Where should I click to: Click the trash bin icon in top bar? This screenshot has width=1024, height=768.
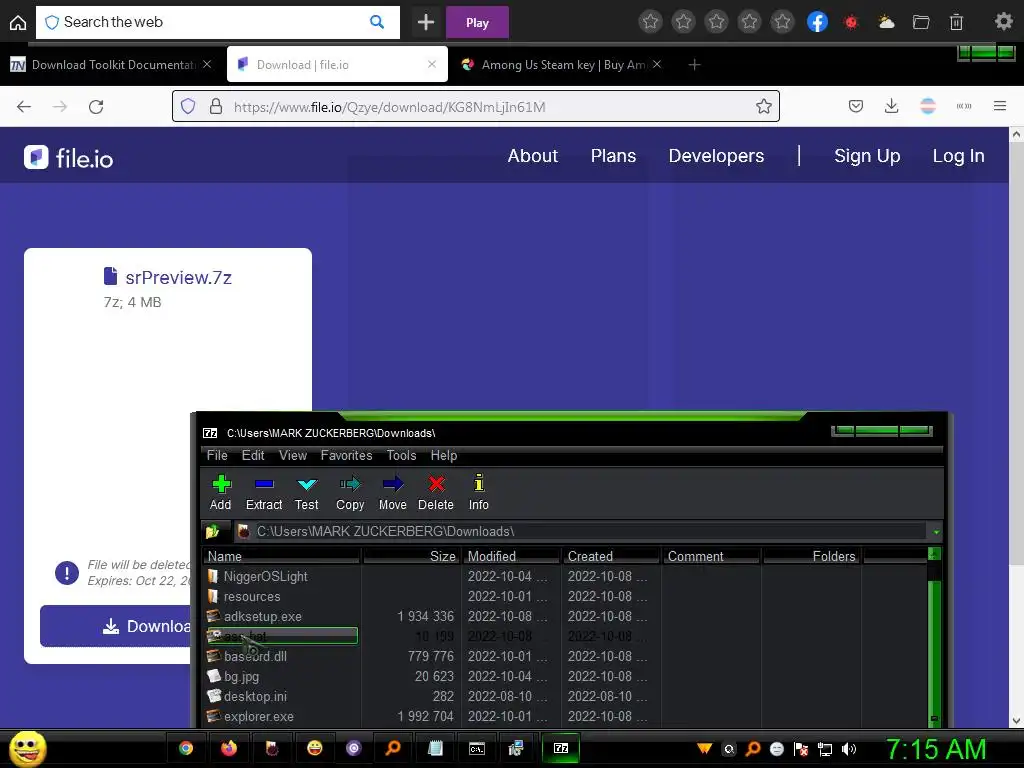tap(956, 22)
